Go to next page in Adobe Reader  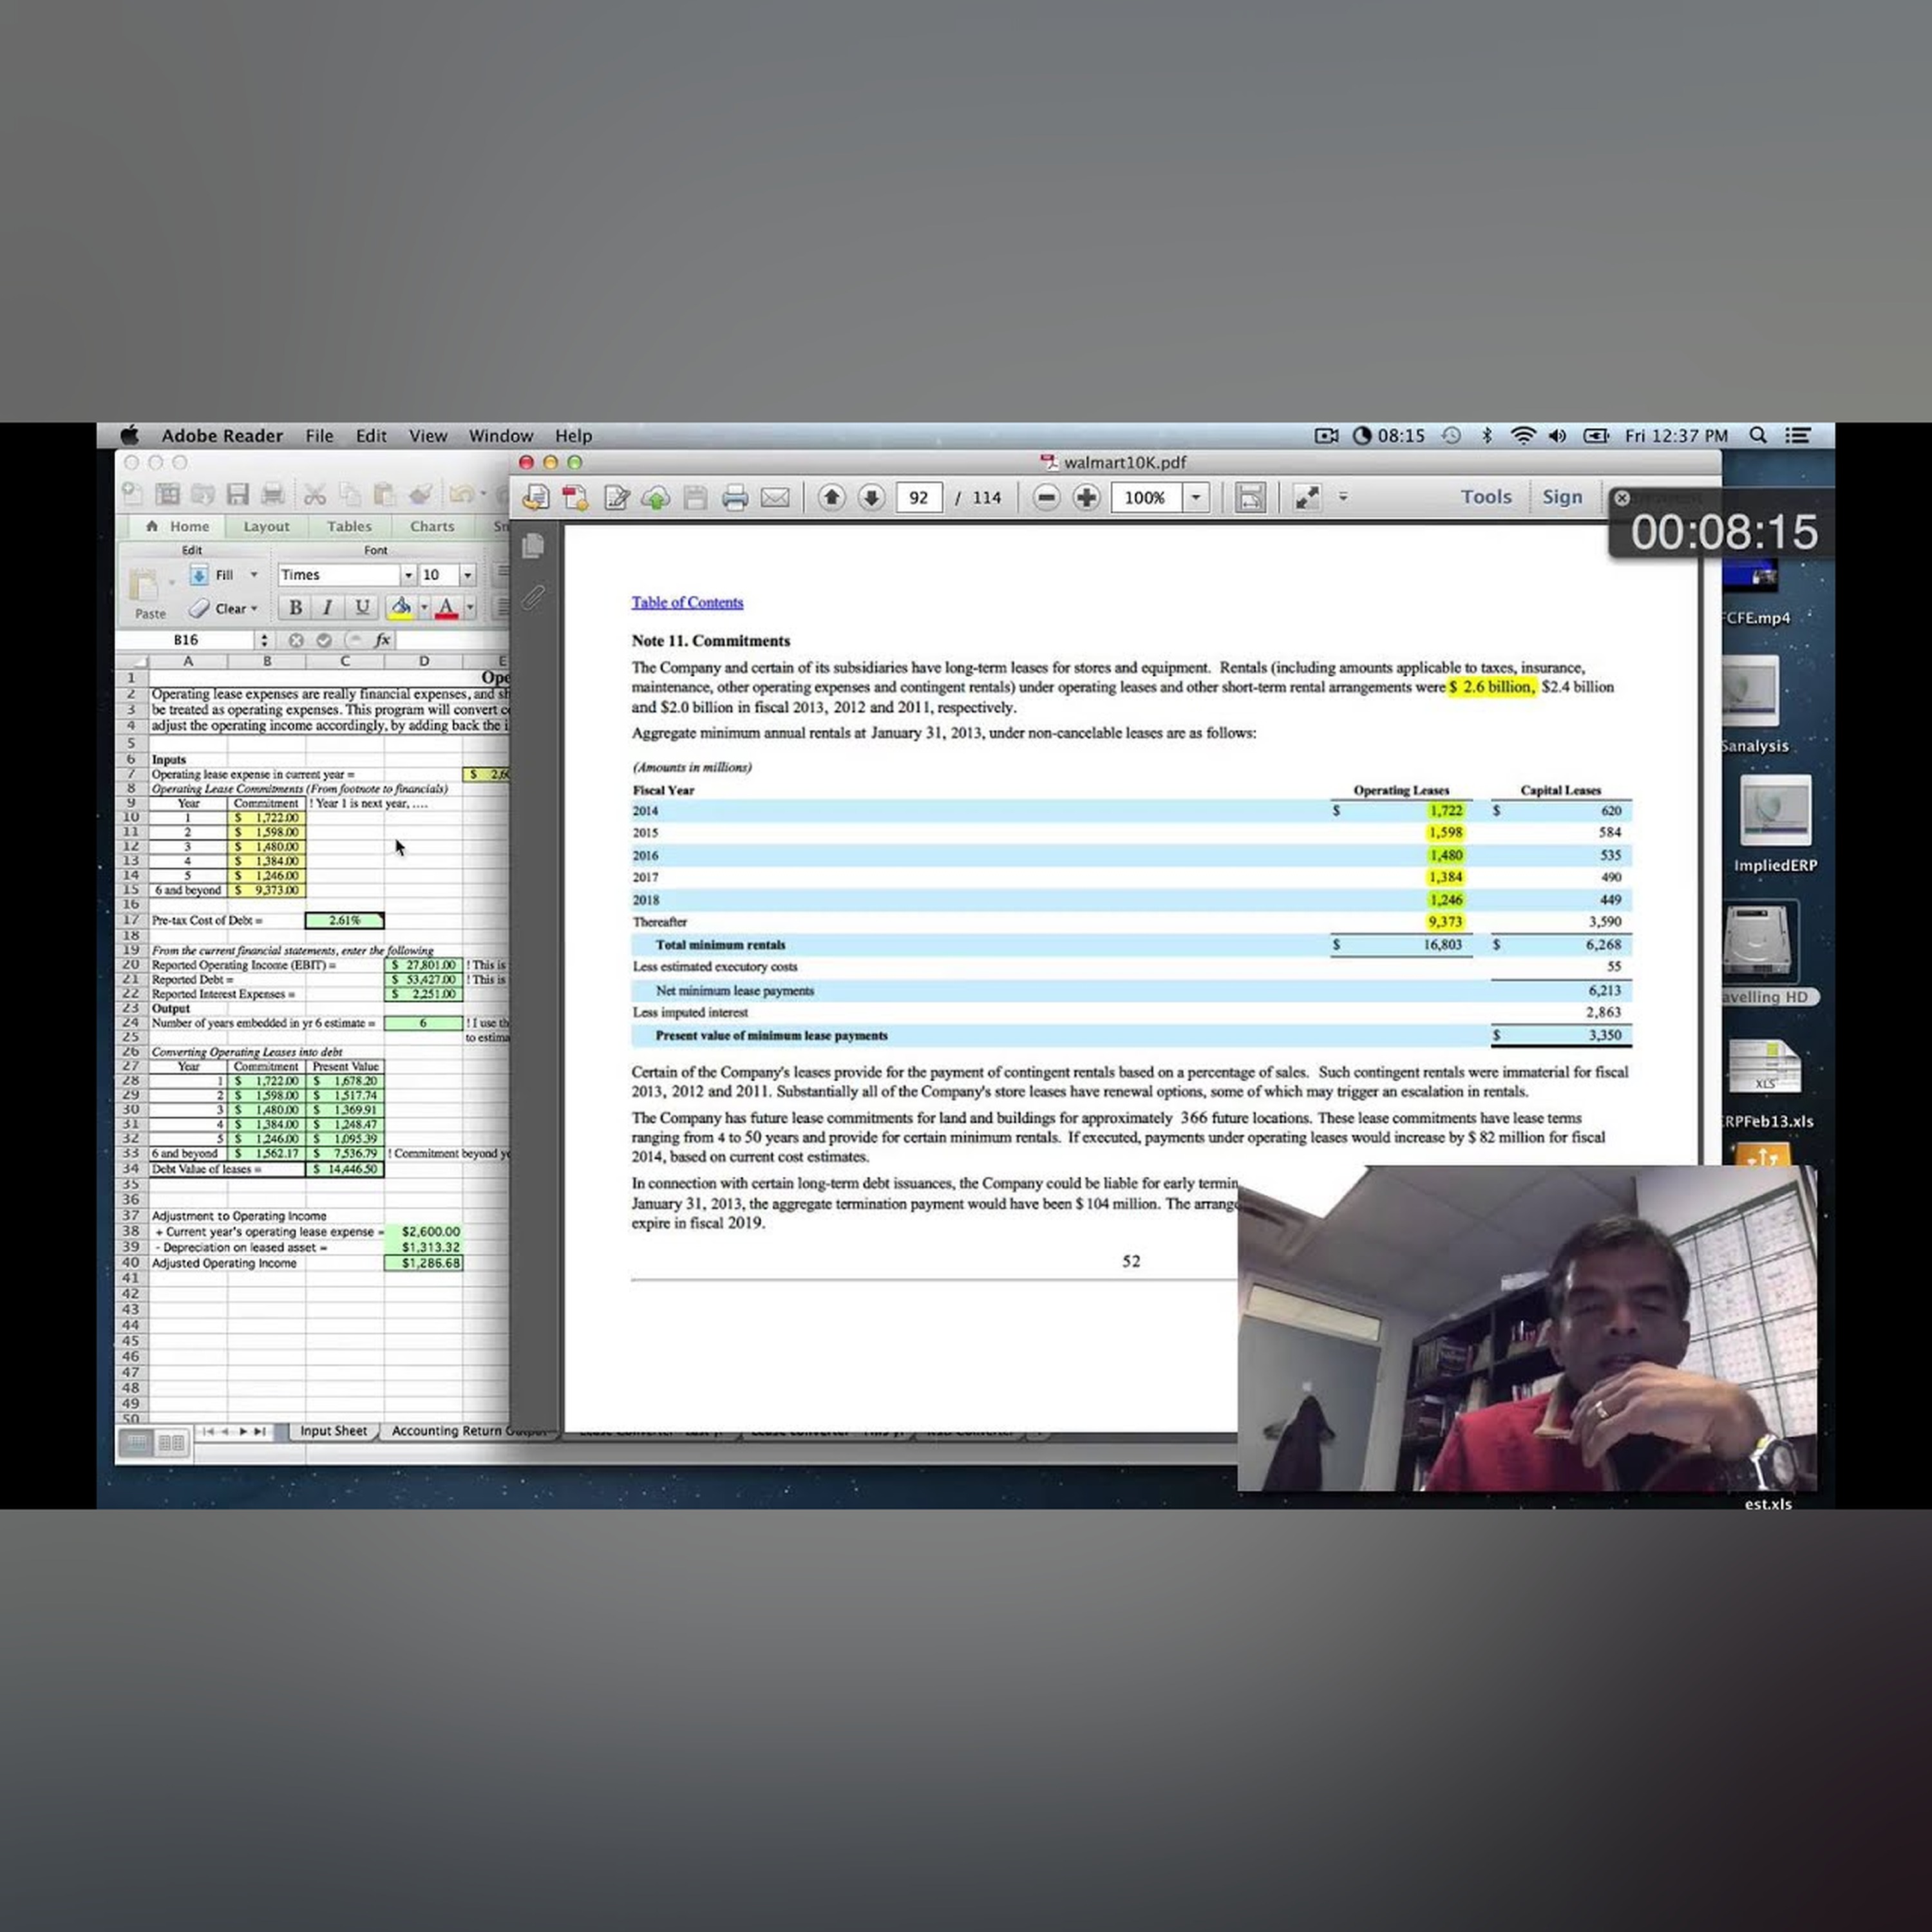(871, 497)
